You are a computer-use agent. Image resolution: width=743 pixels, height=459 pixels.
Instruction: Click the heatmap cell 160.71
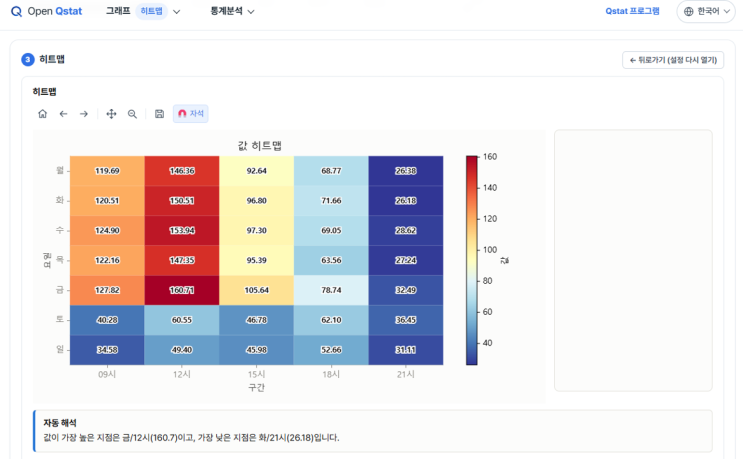[182, 290]
